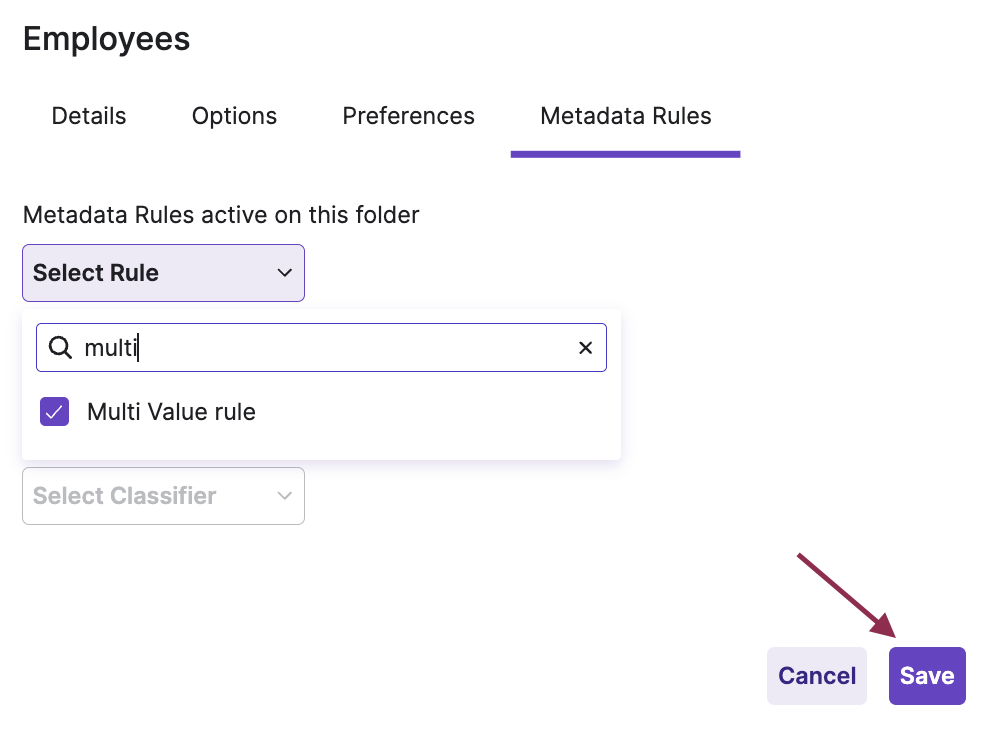Click the Multi Value rule option label

pos(171,411)
